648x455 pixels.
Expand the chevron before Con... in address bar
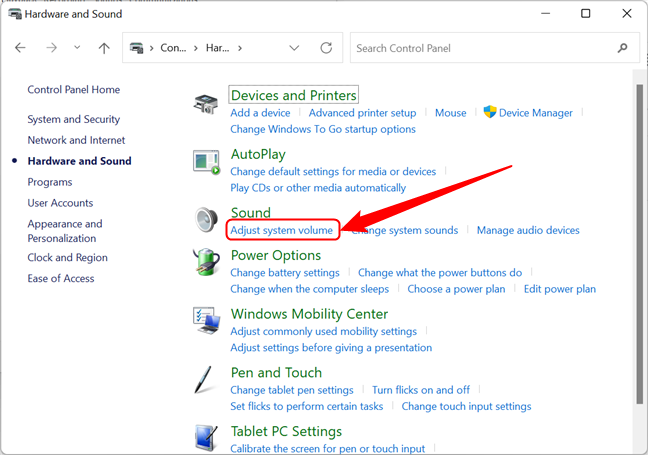(x=152, y=48)
